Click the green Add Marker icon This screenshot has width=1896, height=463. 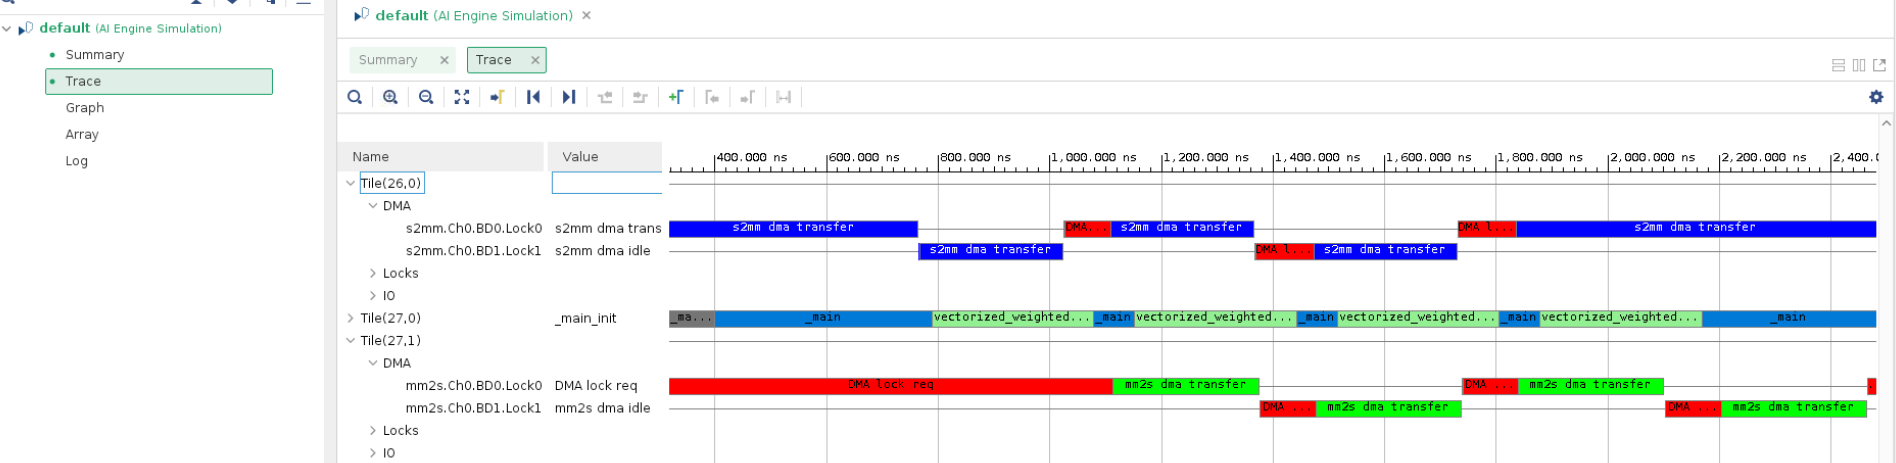[x=676, y=97]
